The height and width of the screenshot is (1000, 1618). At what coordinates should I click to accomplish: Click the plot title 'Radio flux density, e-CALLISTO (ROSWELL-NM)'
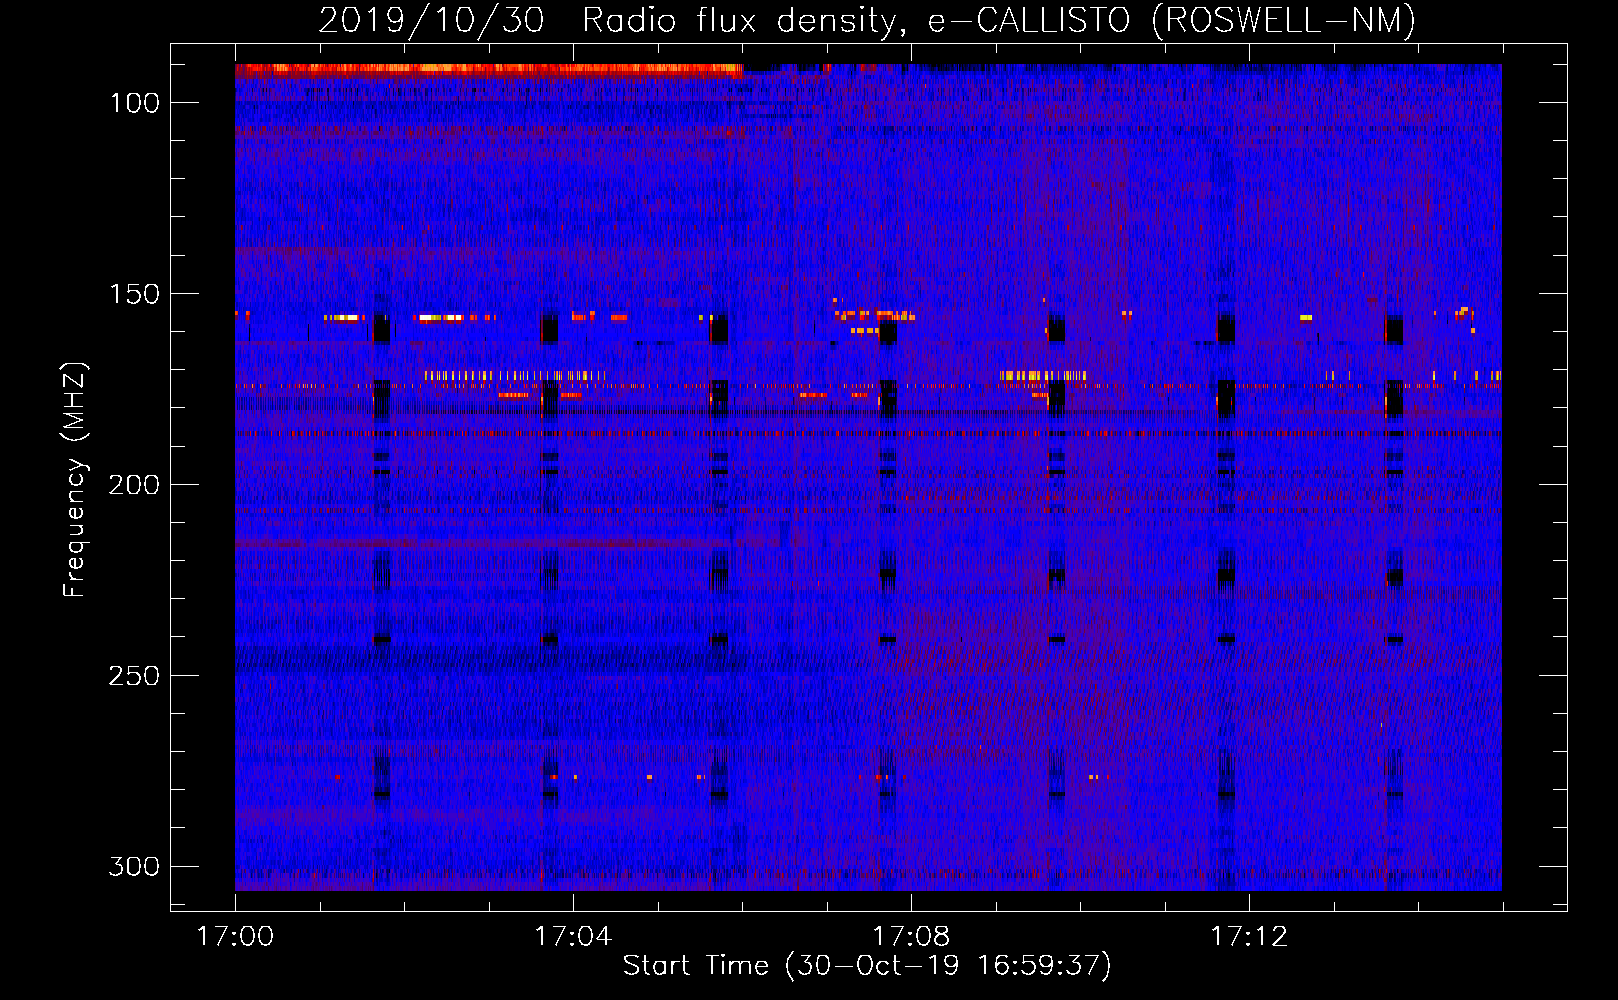(x=999, y=20)
